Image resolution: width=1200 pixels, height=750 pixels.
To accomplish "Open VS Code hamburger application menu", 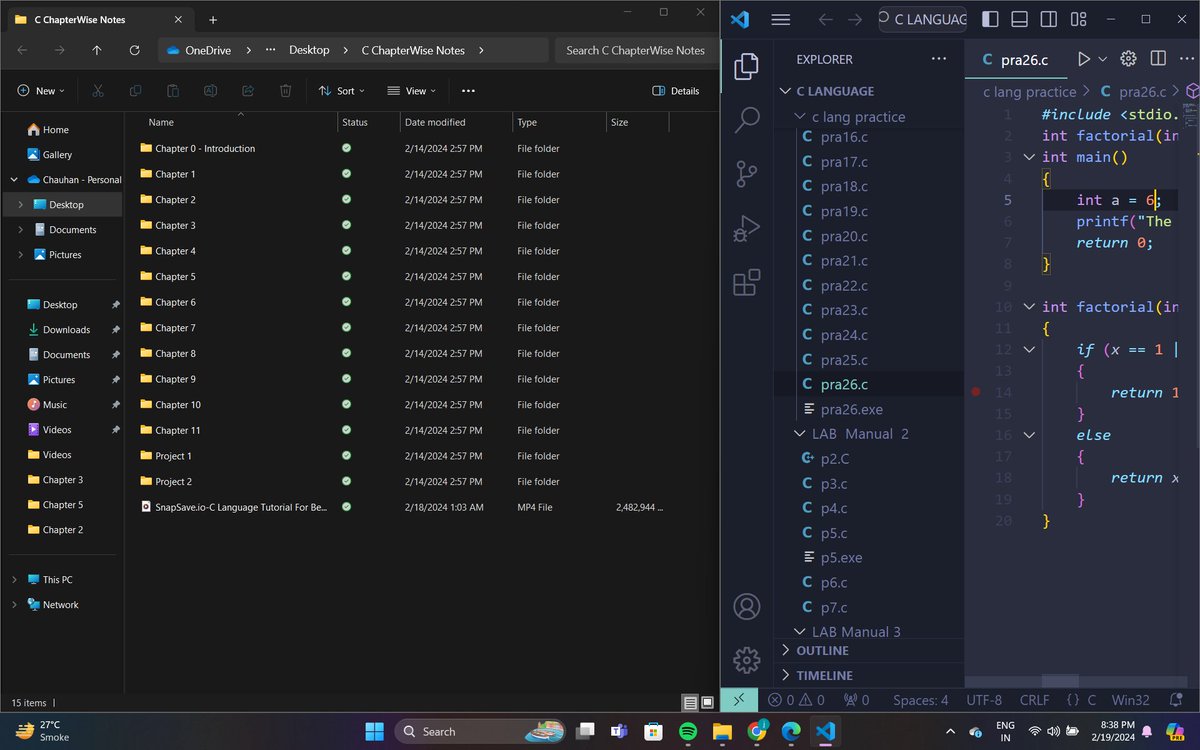I will coord(782,19).
